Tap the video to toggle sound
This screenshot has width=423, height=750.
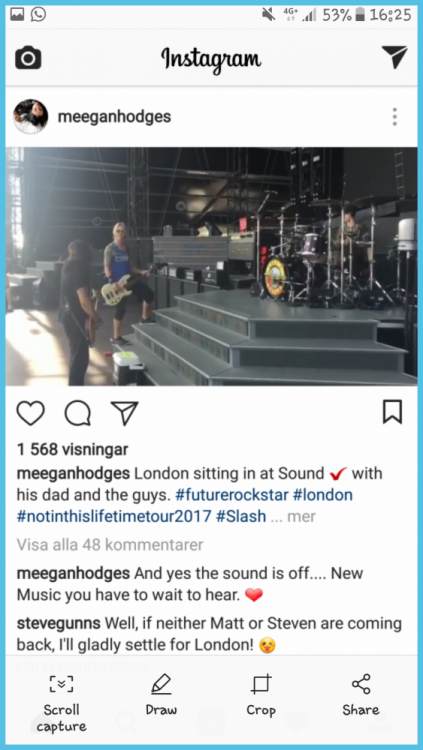point(212,266)
